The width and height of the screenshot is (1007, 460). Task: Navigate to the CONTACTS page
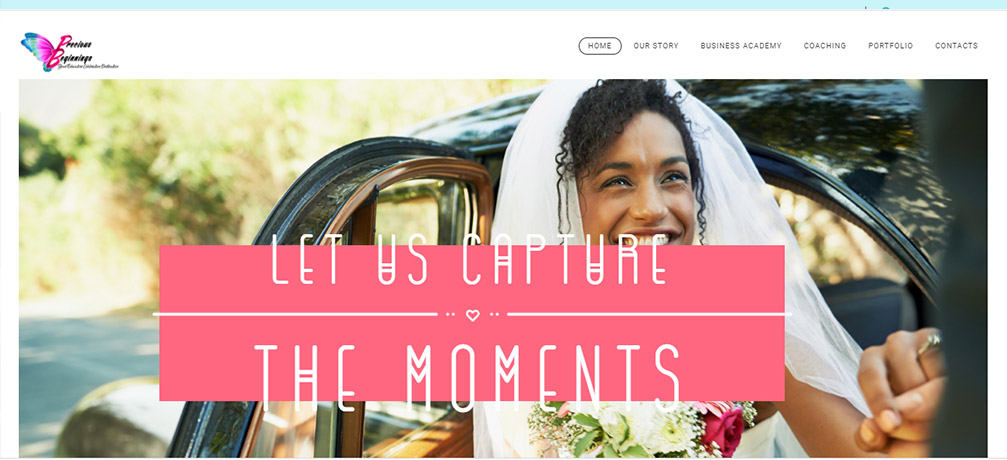[x=956, y=46]
